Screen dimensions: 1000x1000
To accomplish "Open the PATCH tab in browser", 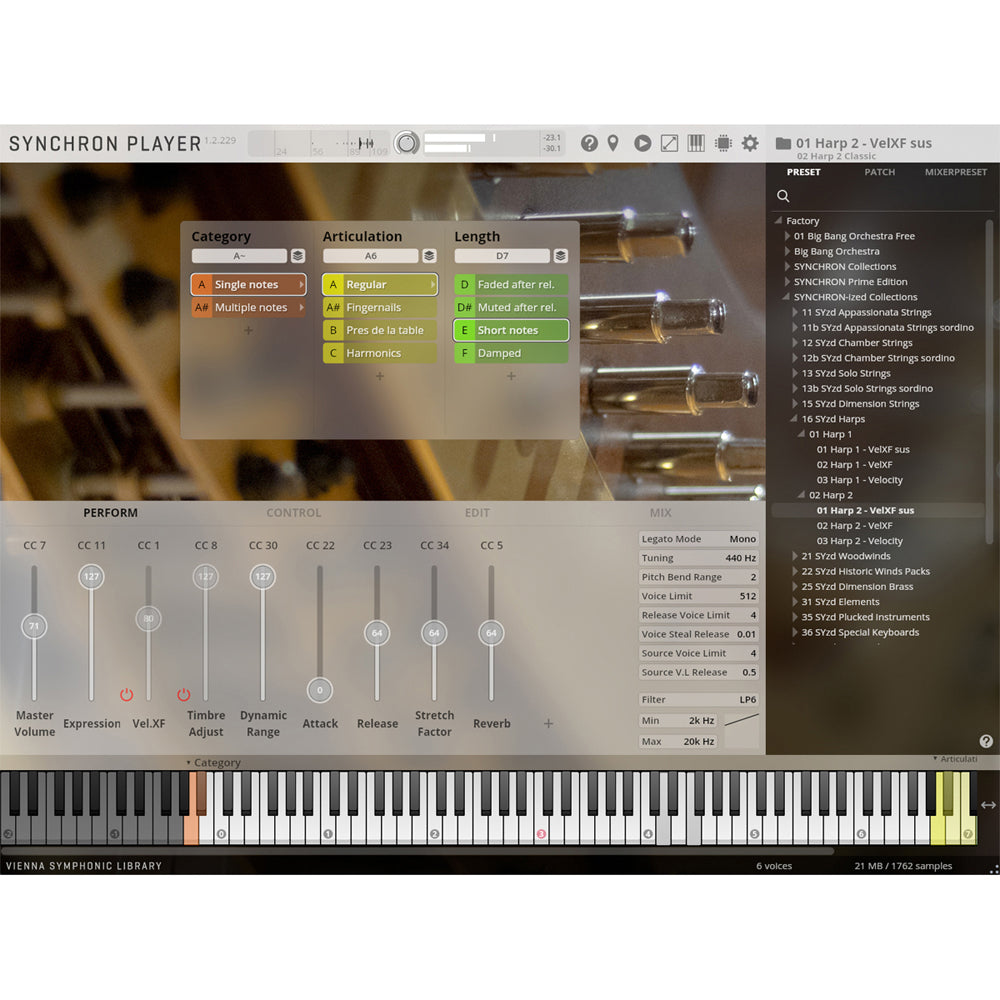I will [879, 172].
